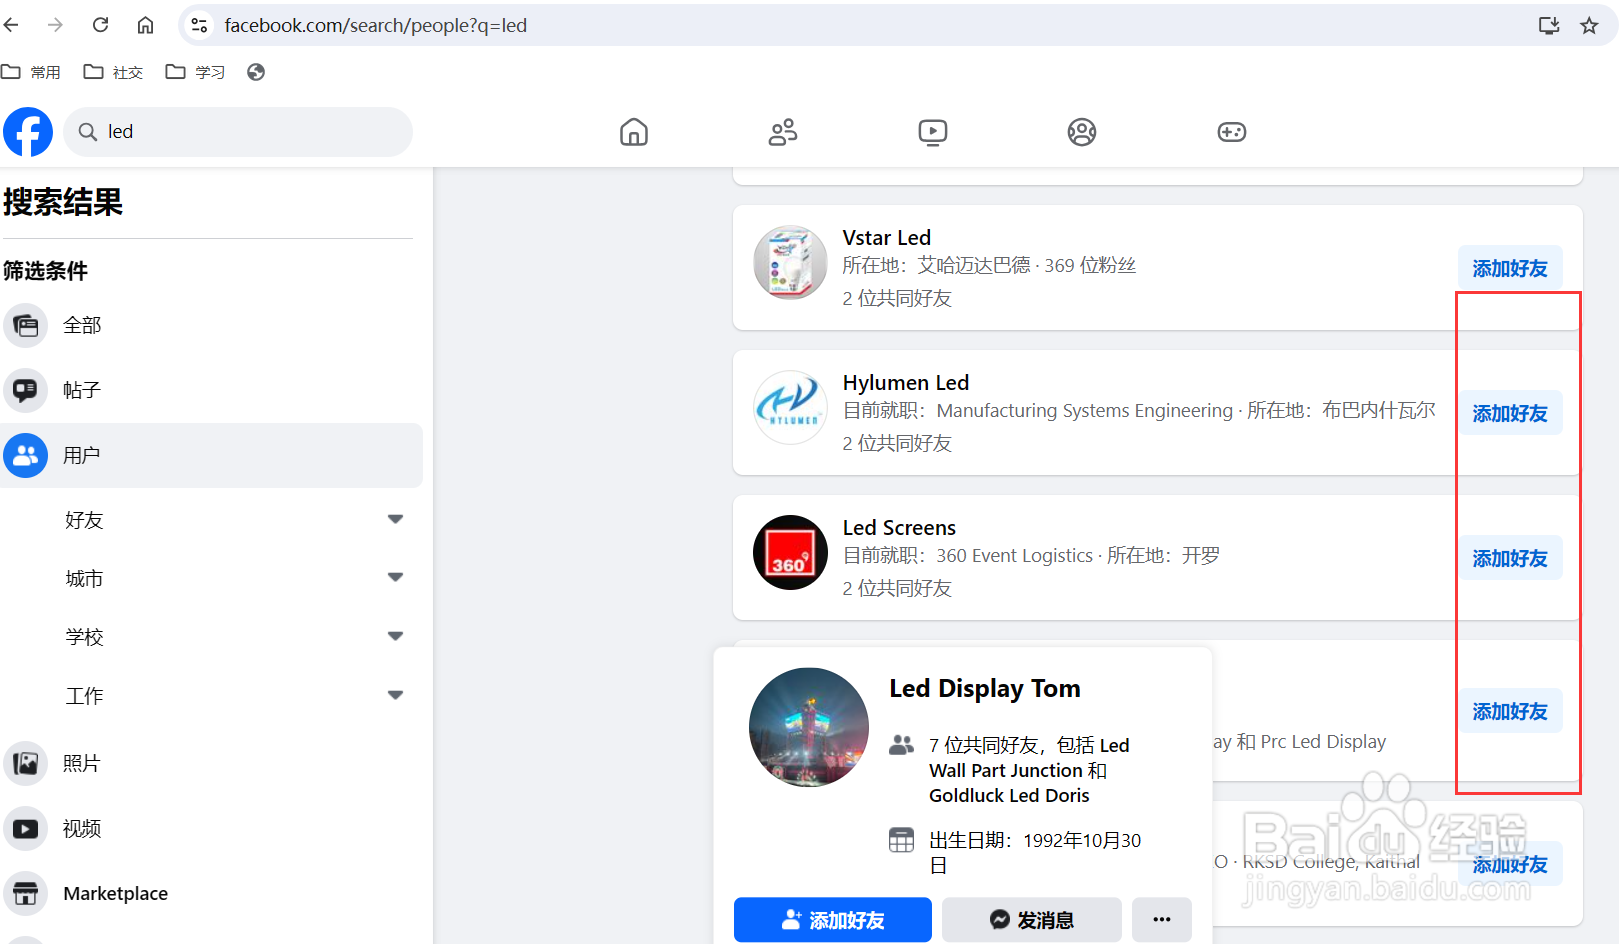Viewport: 1619px width, 944px height.
Task: Click the search box containing 'led'
Action: point(238,131)
